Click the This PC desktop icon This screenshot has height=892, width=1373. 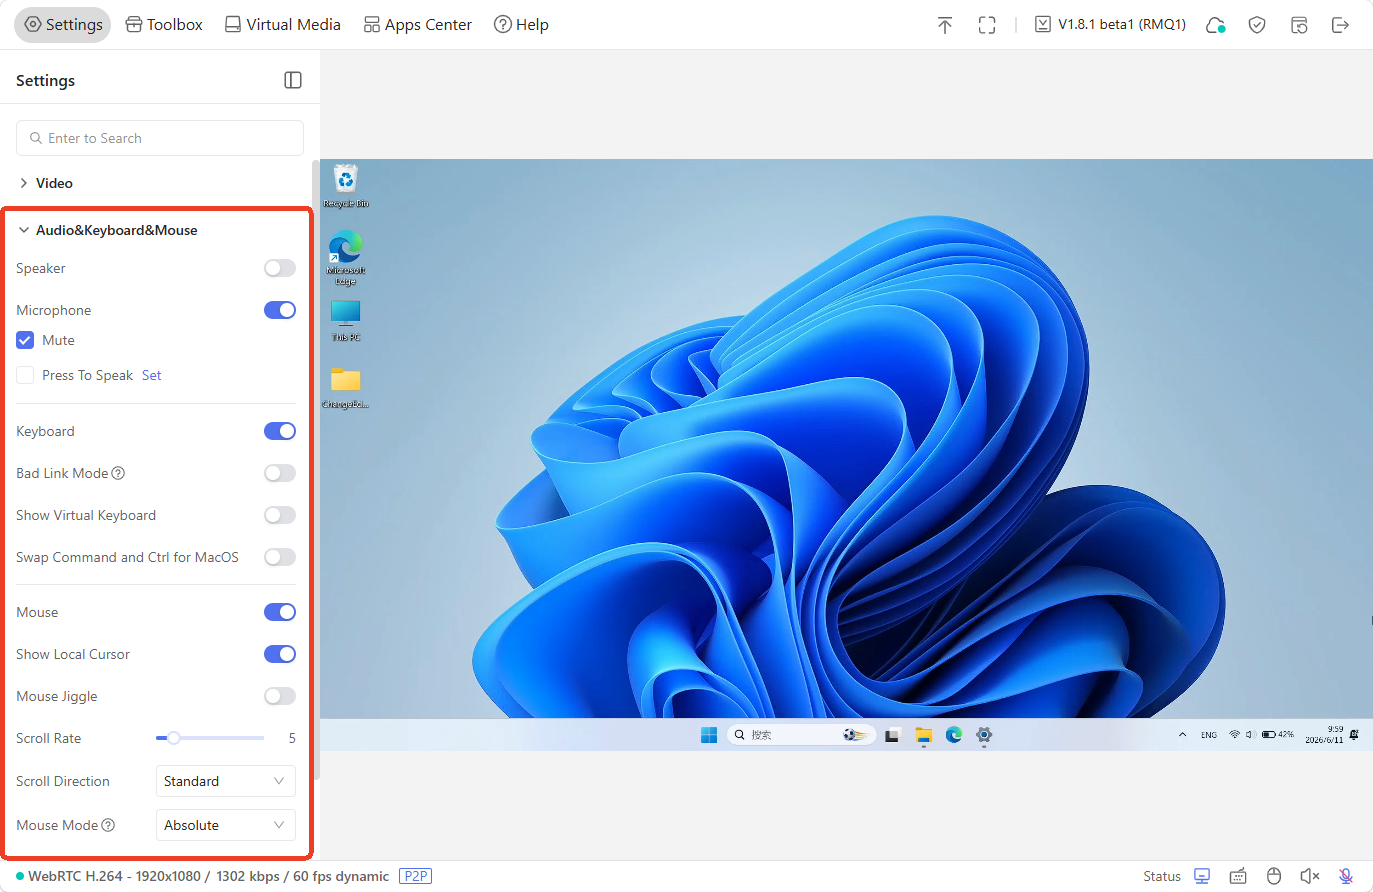click(346, 321)
